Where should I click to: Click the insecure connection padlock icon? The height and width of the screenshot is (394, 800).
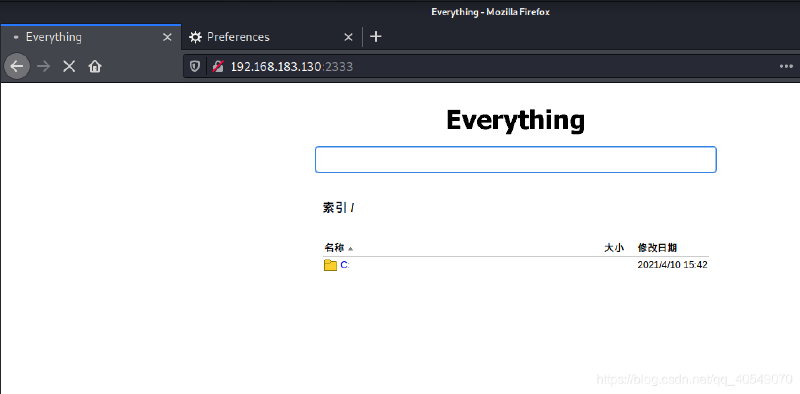coord(218,66)
